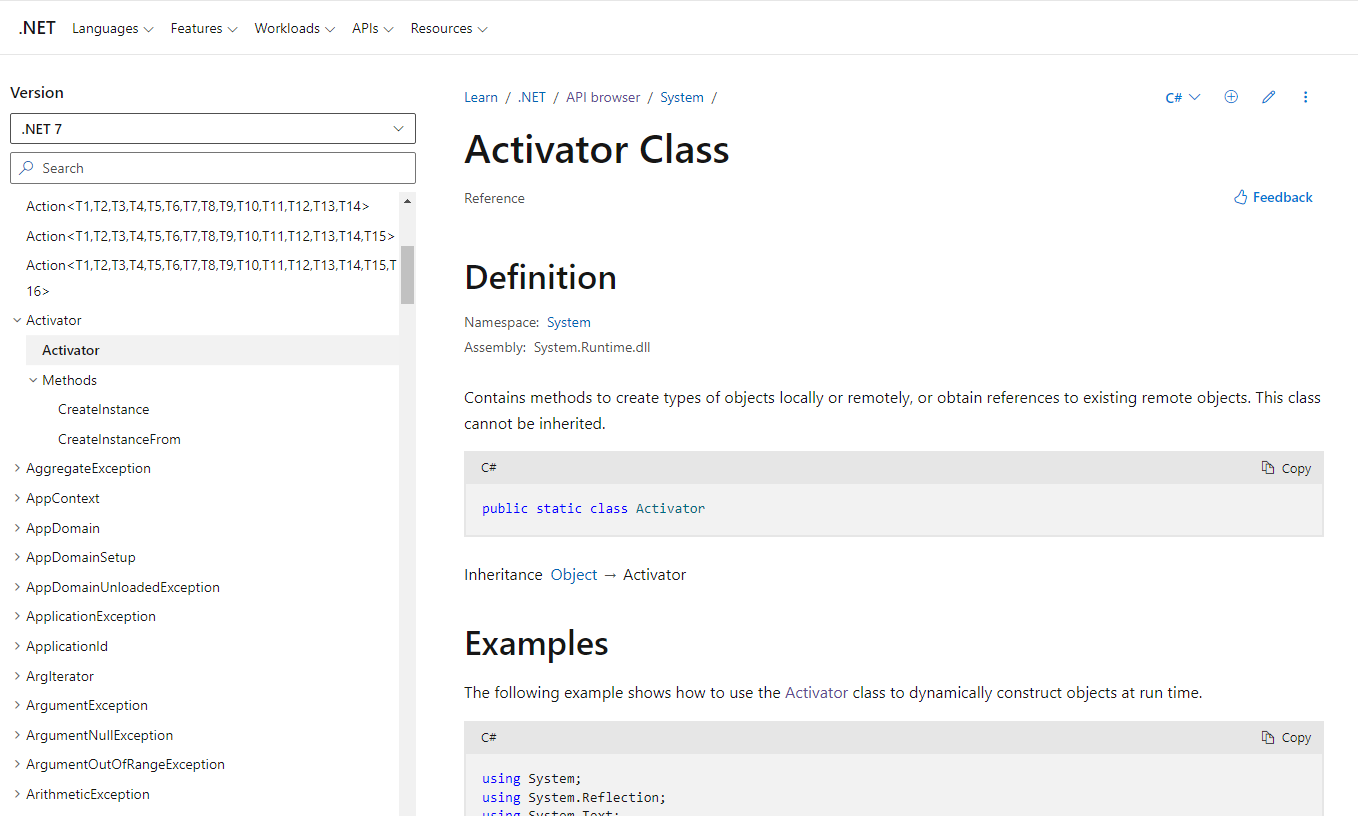Expand the ArgumentNullException node

17,735
